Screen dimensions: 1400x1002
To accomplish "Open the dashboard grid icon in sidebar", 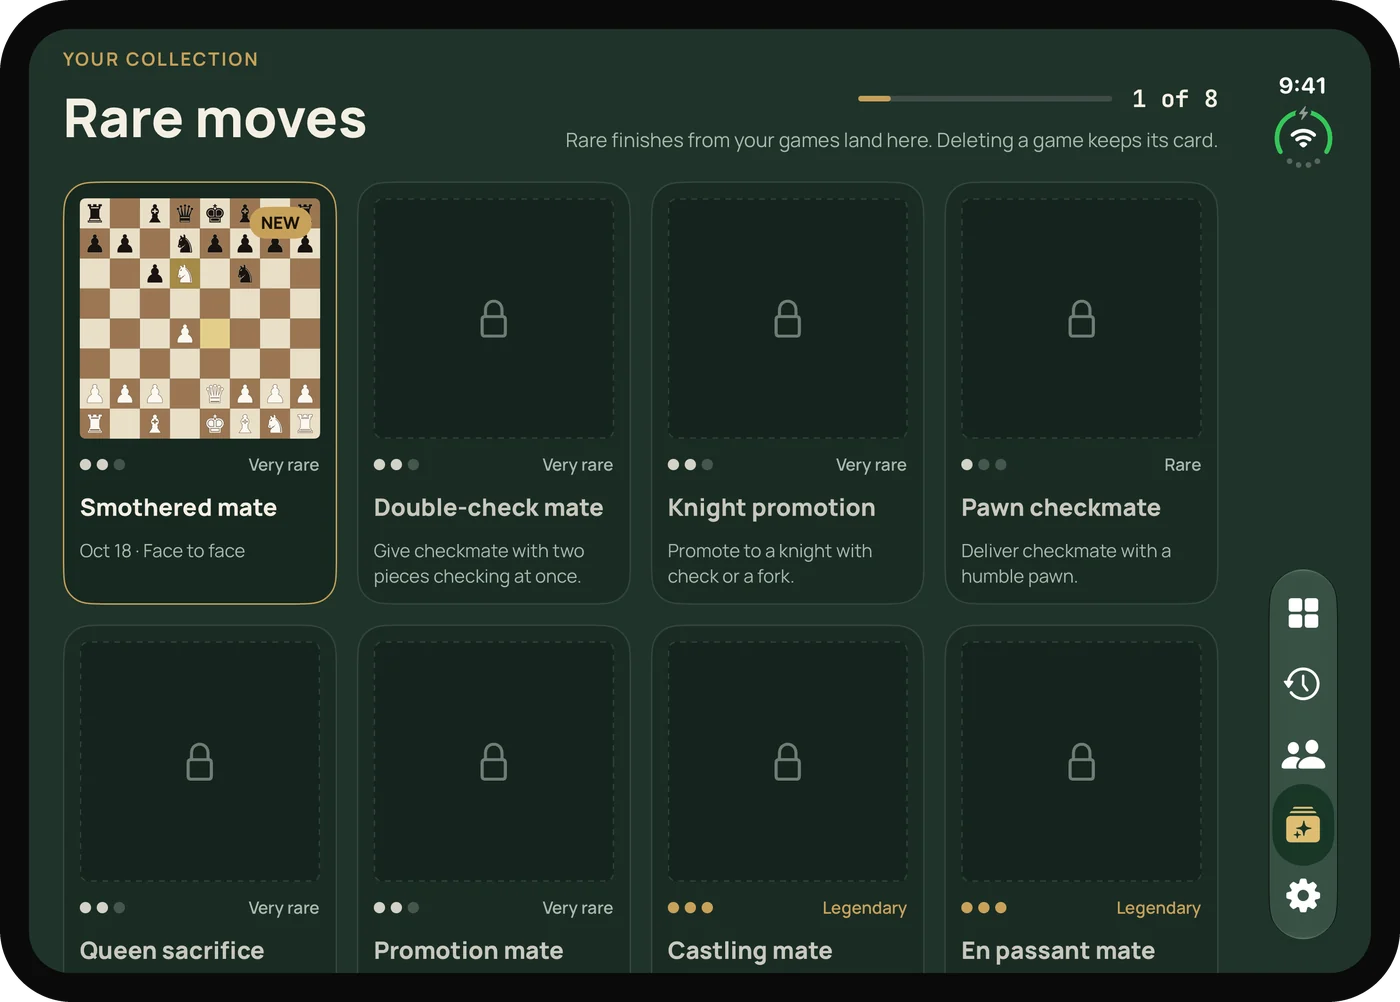I will coord(1303,613).
